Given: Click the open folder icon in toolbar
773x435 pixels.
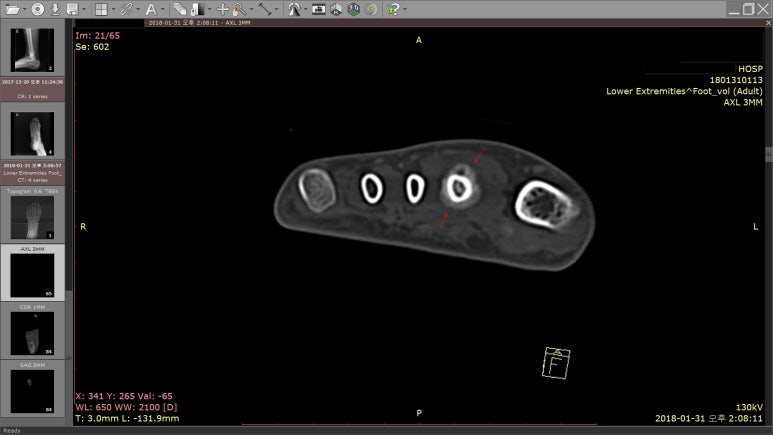Looking at the screenshot, I should (x=11, y=9).
